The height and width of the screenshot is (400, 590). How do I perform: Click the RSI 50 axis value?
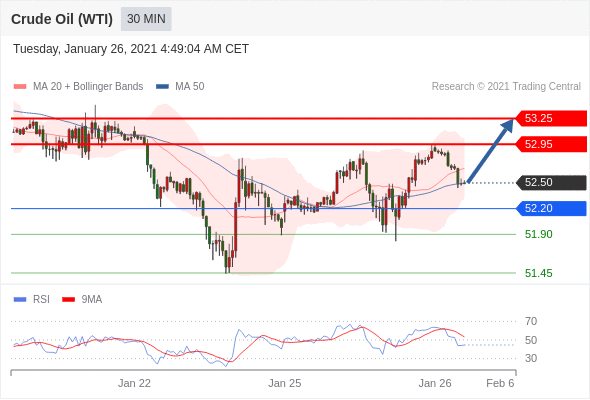[x=531, y=340]
